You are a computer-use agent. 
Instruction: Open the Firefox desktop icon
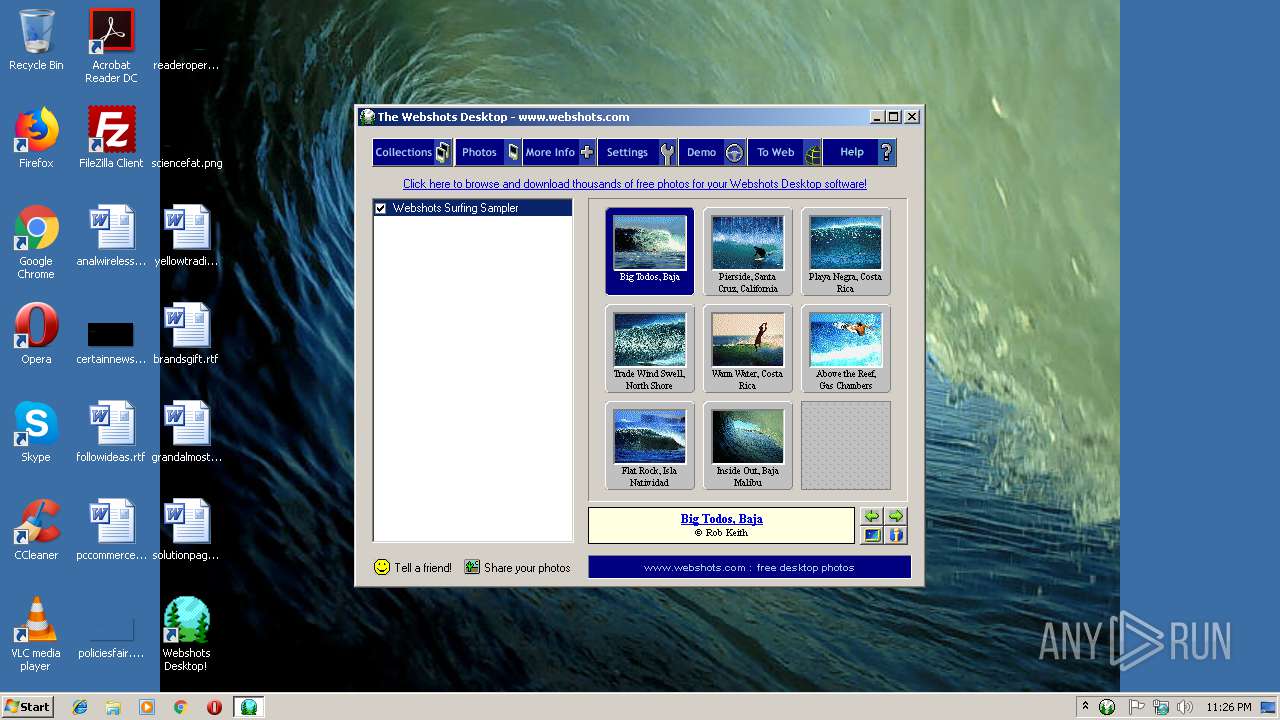click(x=36, y=138)
